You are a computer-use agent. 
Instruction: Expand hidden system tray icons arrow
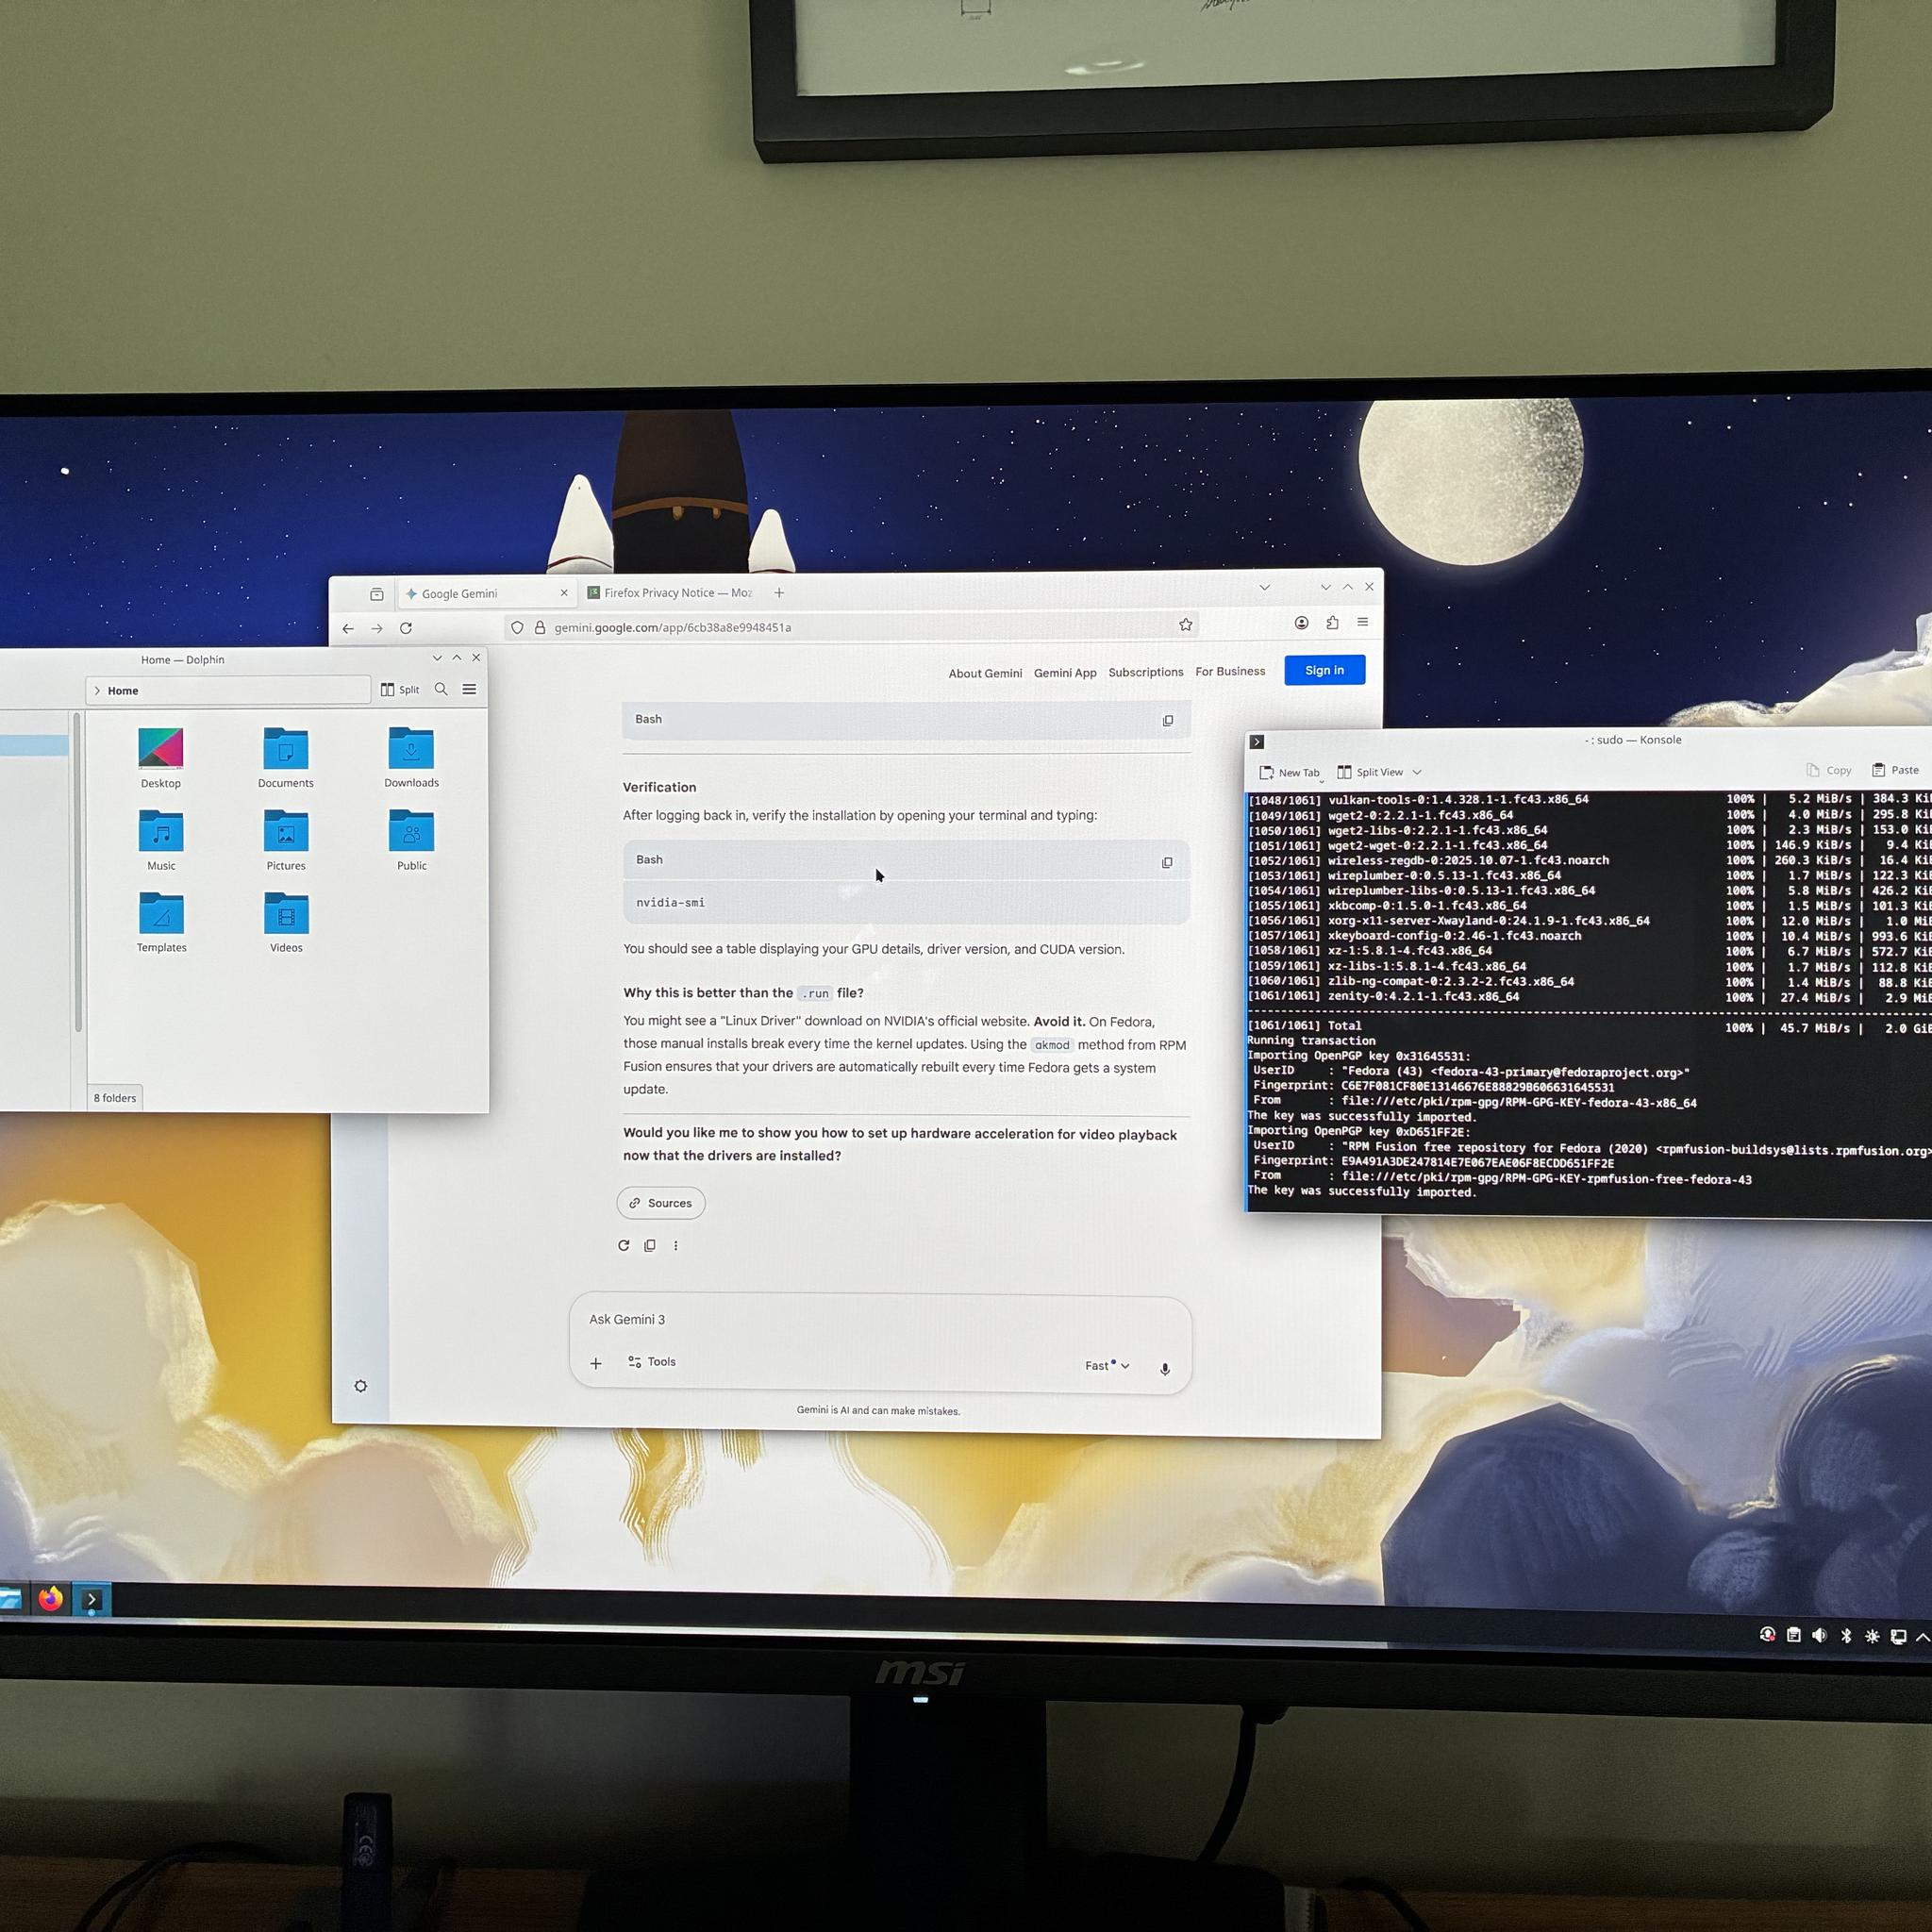tap(1922, 1638)
